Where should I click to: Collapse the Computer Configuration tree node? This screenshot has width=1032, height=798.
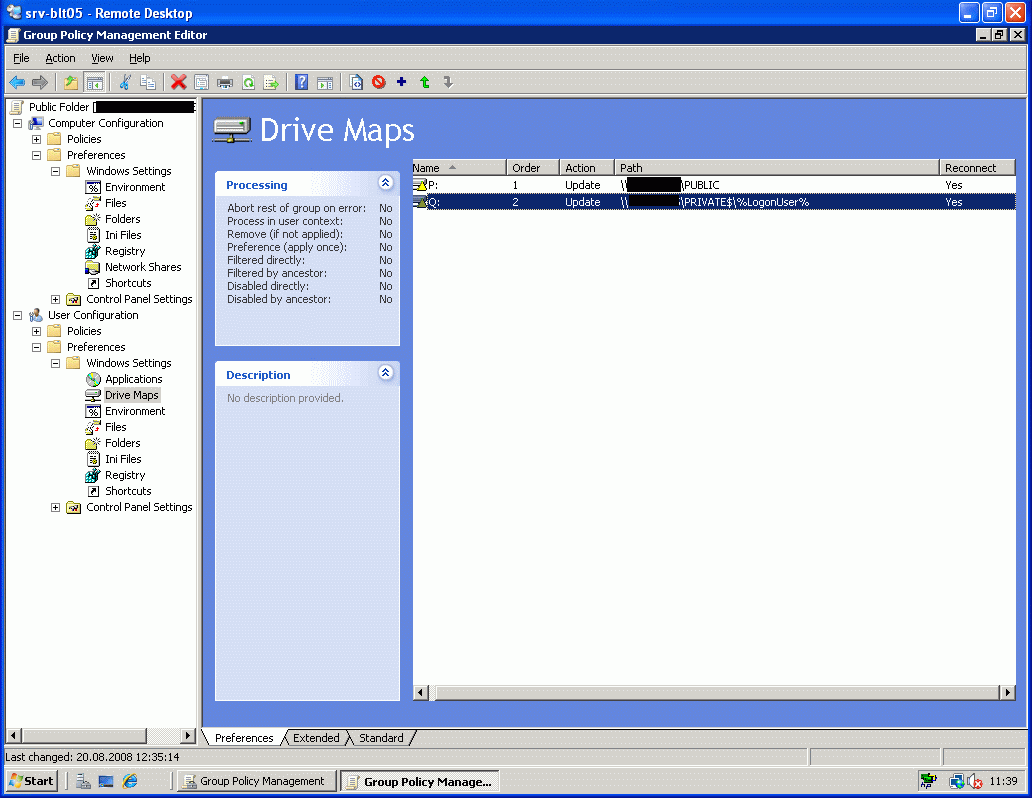click(x=18, y=123)
